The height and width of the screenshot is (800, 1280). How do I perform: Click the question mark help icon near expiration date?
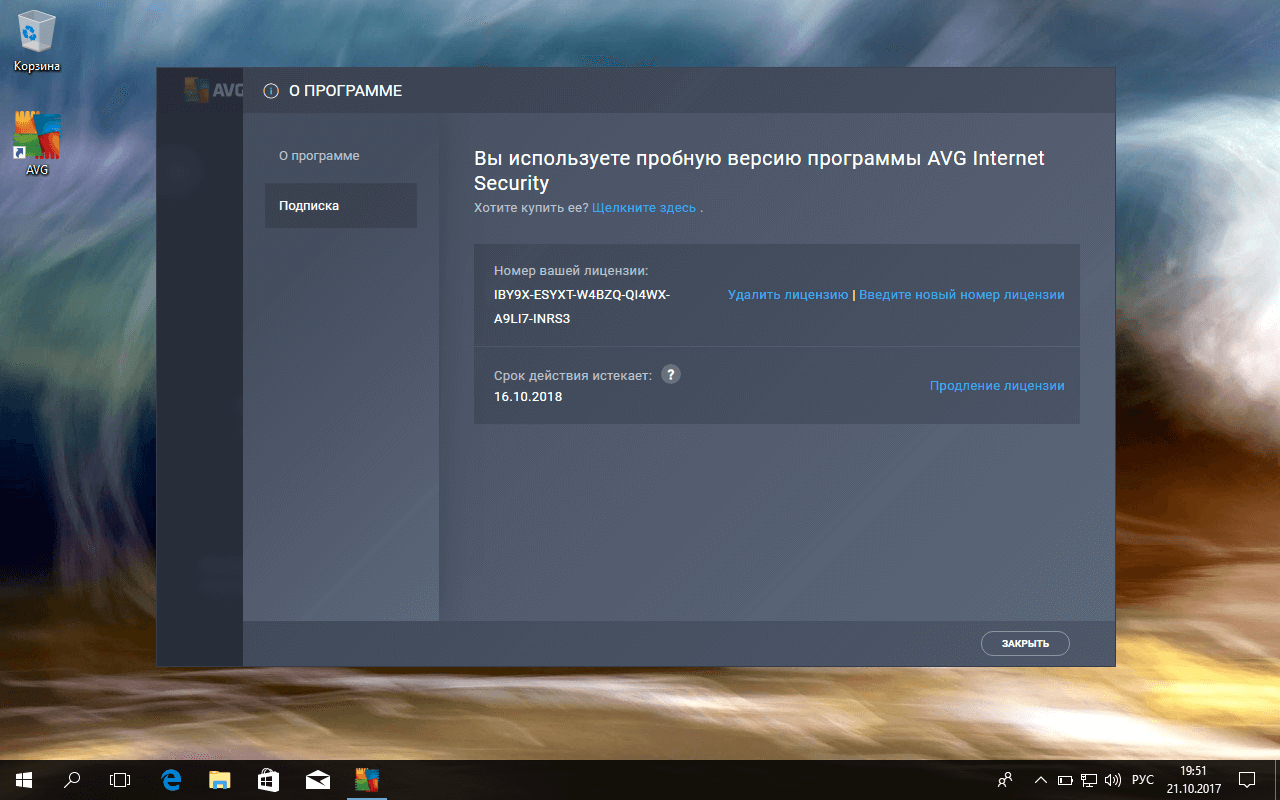[671, 374]
